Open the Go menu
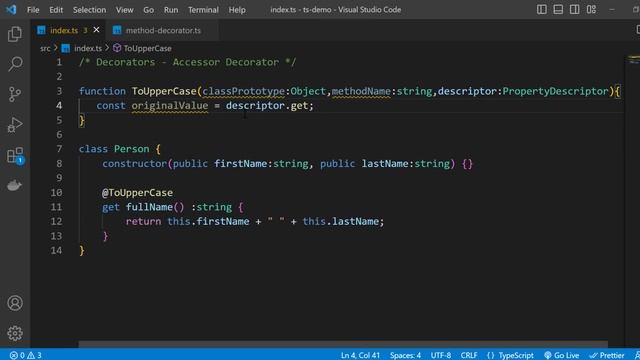The width and height of the screenshot is (640, 360). (149, 10)
